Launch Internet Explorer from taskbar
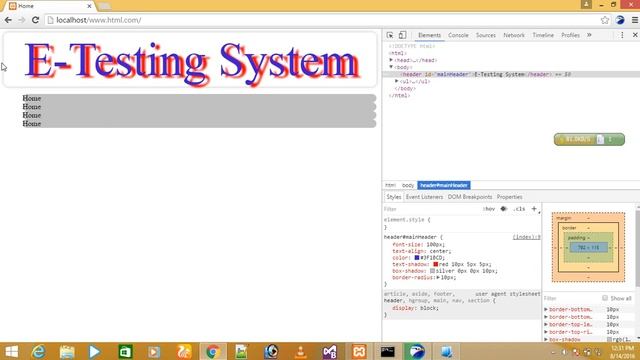 pos(39,351)
